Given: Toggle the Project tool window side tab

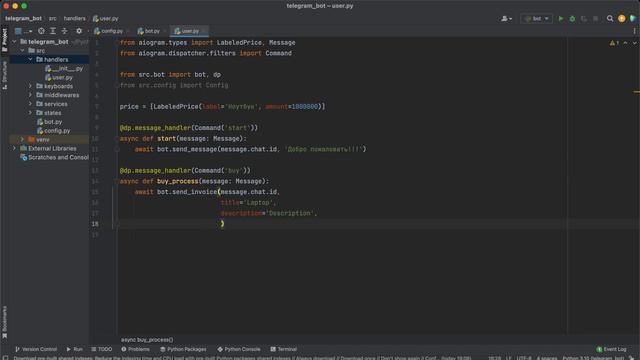Looking at the screenshot, I should tap(4, 40).
